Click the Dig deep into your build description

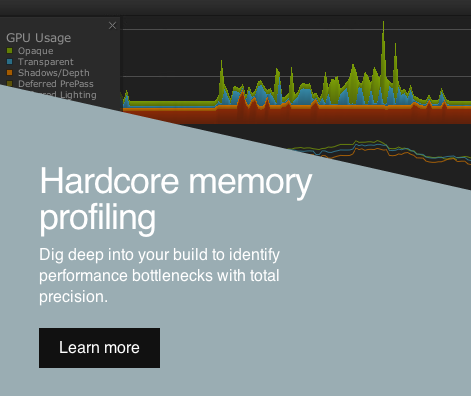[x=159, y=275]
